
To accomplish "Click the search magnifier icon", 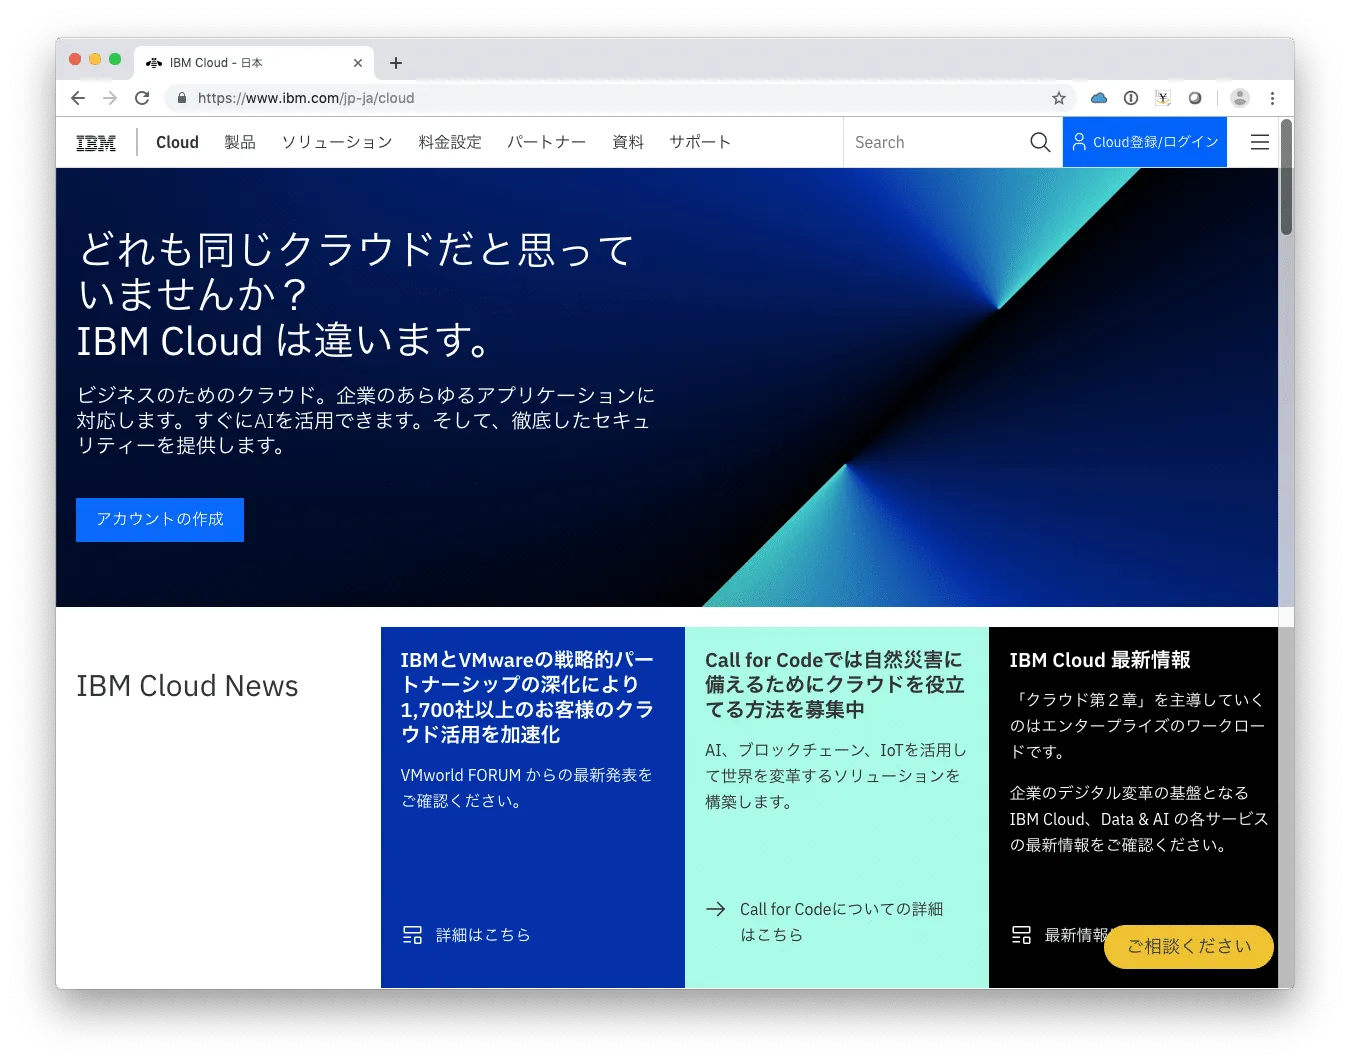I will tap(1040, 142).
